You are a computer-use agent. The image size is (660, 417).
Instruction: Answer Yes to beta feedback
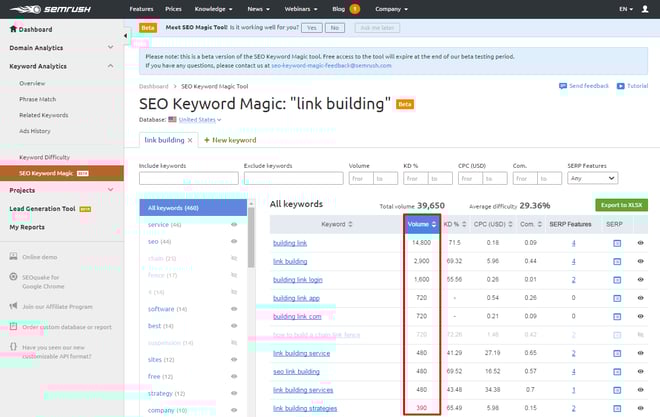pos(311,28)
